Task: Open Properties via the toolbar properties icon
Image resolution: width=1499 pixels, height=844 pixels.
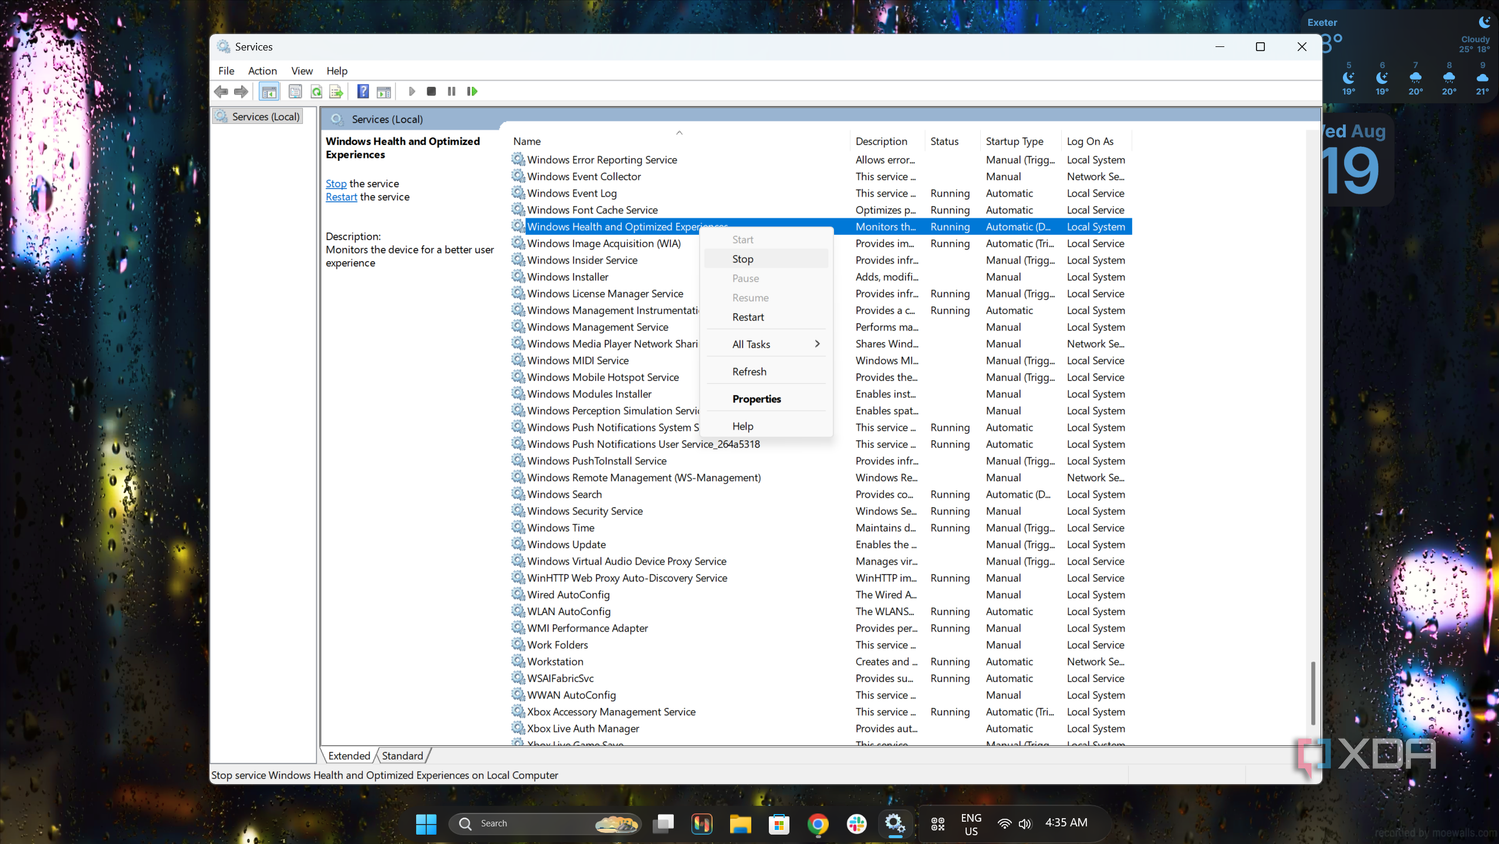Action: (x=295, y=91)
